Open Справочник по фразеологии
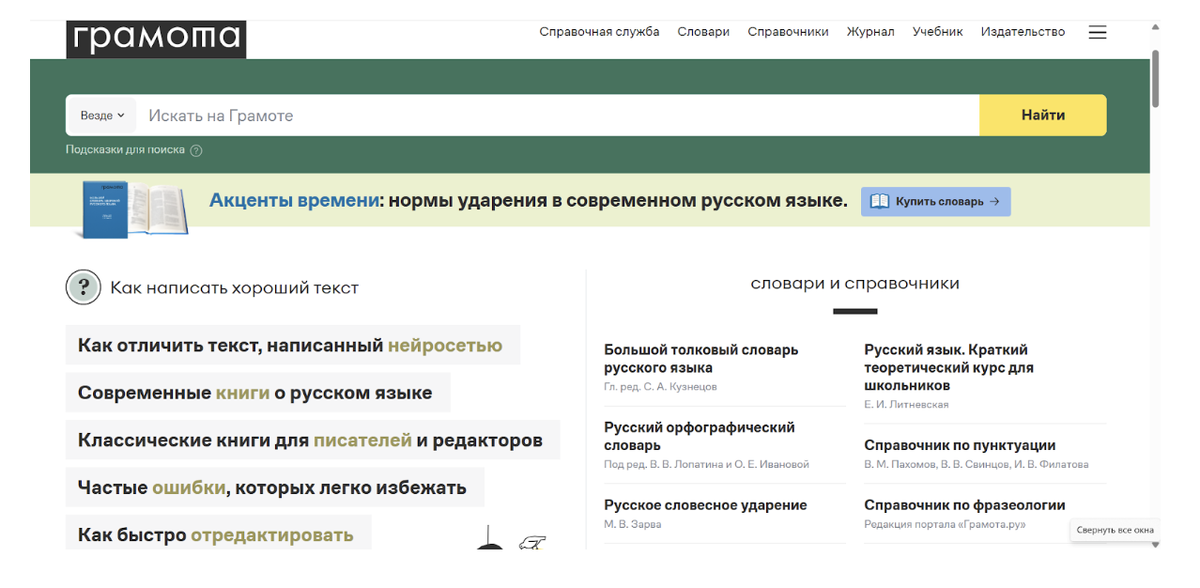Viewport: 1200px width, 588px height. pyautogui.click(x=965, y=505)
